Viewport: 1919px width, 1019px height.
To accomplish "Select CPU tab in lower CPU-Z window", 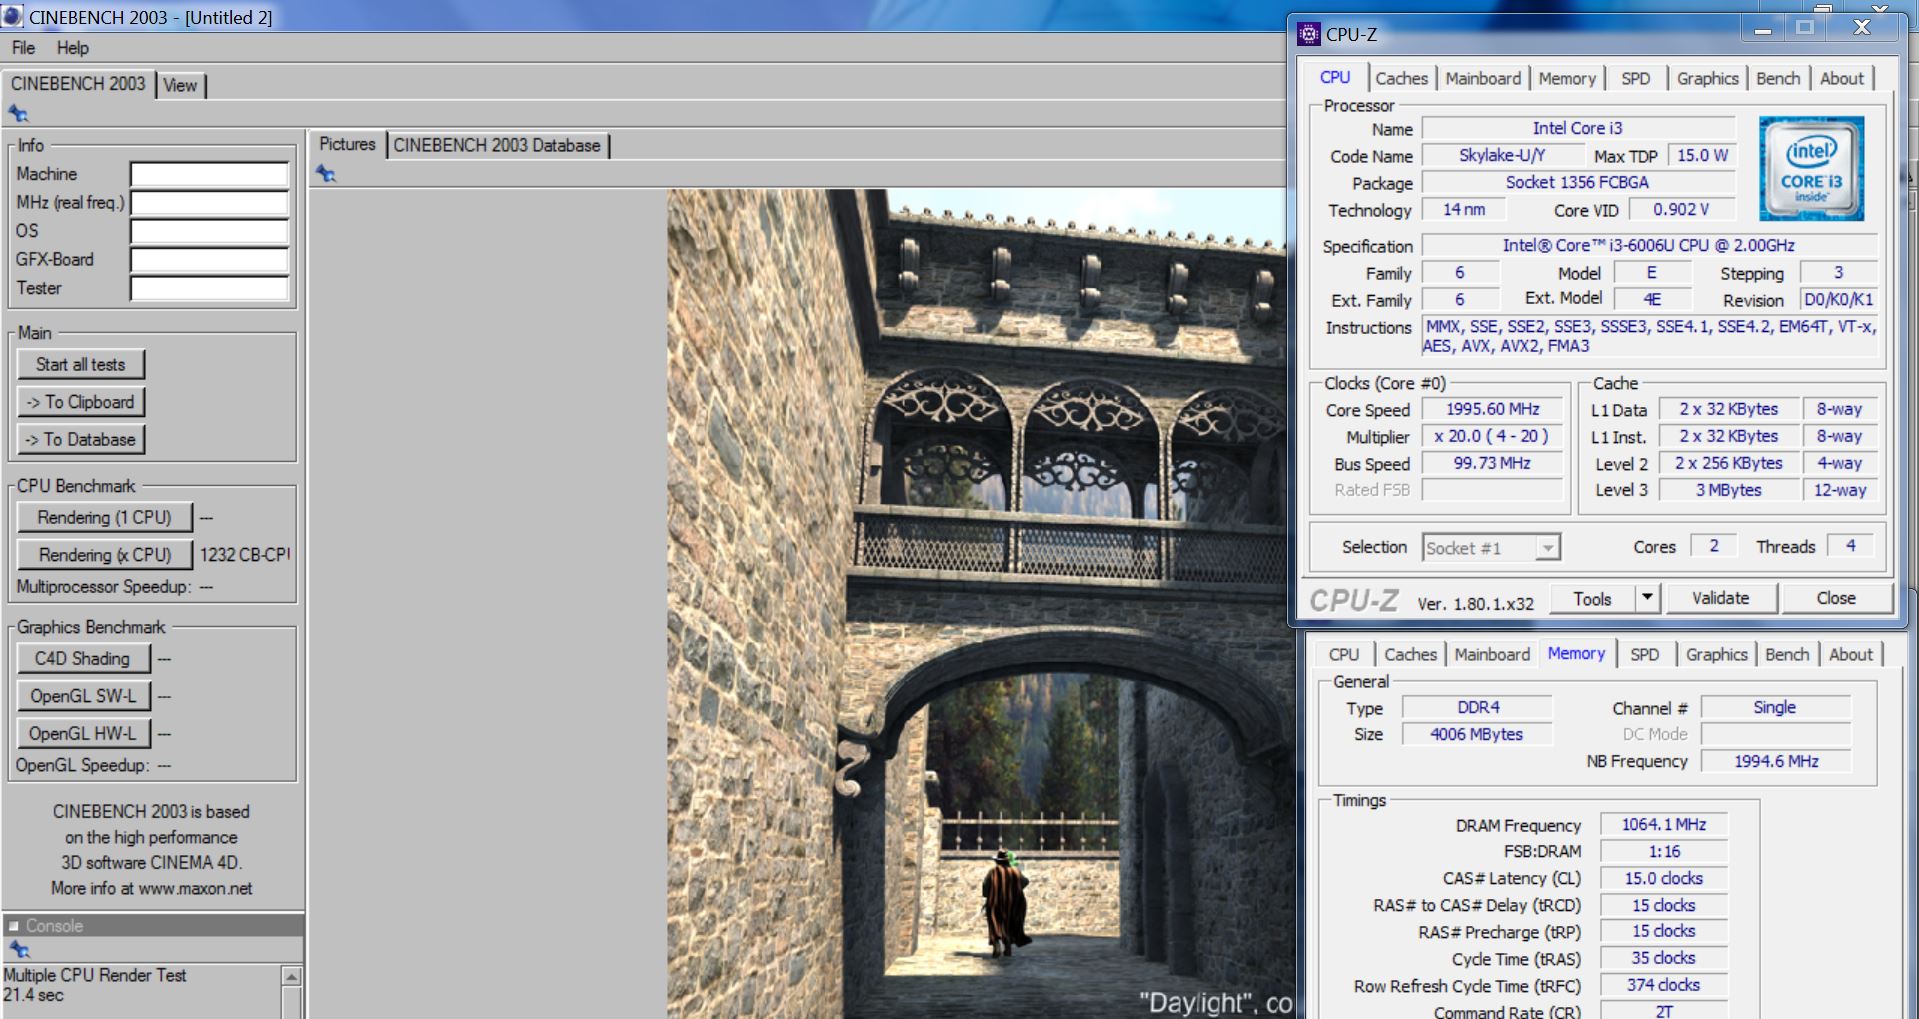I will (1344, 654).
